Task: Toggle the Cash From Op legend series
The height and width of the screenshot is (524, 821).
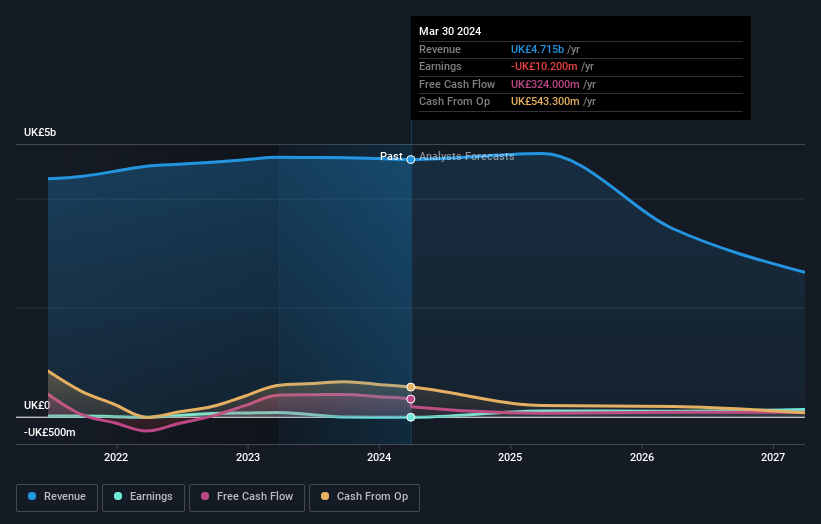Action: coord(364,497)
